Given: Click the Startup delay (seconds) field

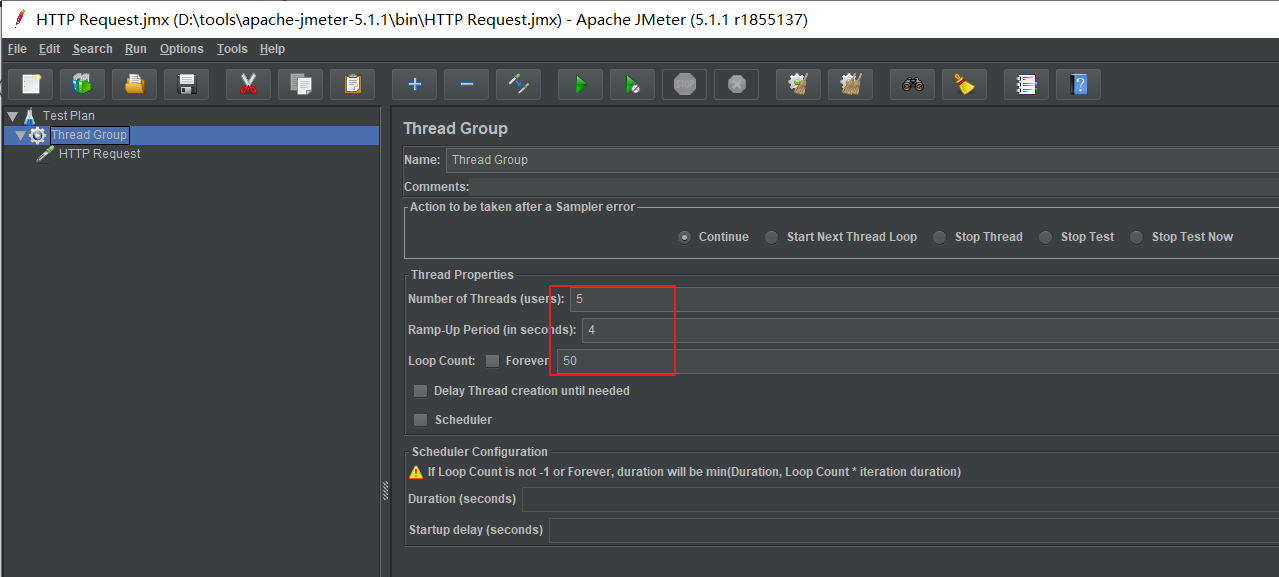Looking at the screenshot, I should [x=914, y=530].
